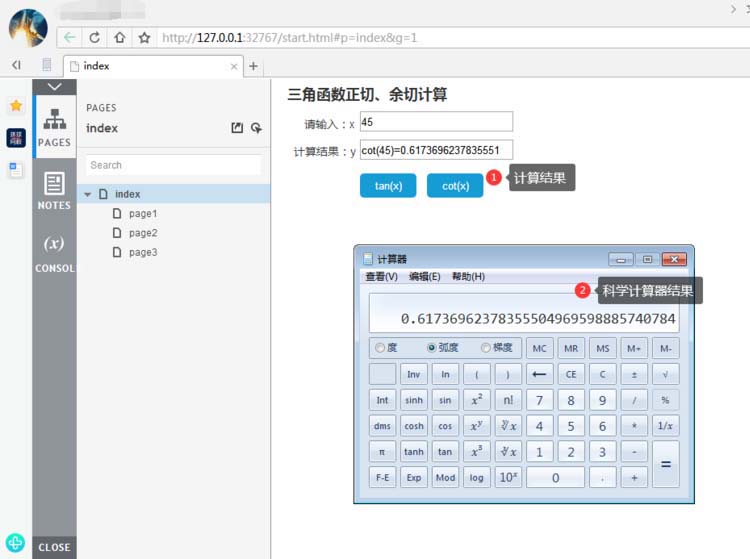Open the browser home page icon
This screenshot has width=750, height=559.
(120, 37)
